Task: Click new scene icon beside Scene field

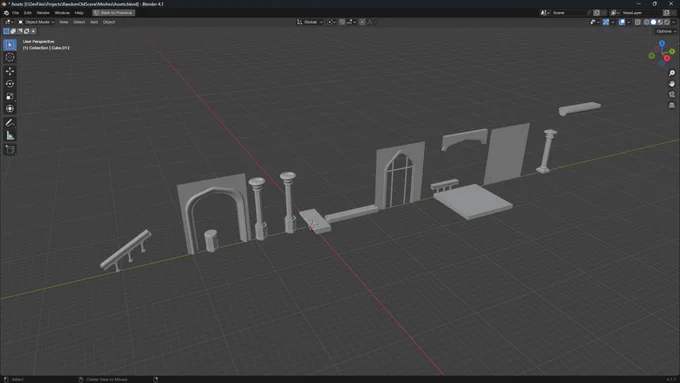Action: (596, 13)
